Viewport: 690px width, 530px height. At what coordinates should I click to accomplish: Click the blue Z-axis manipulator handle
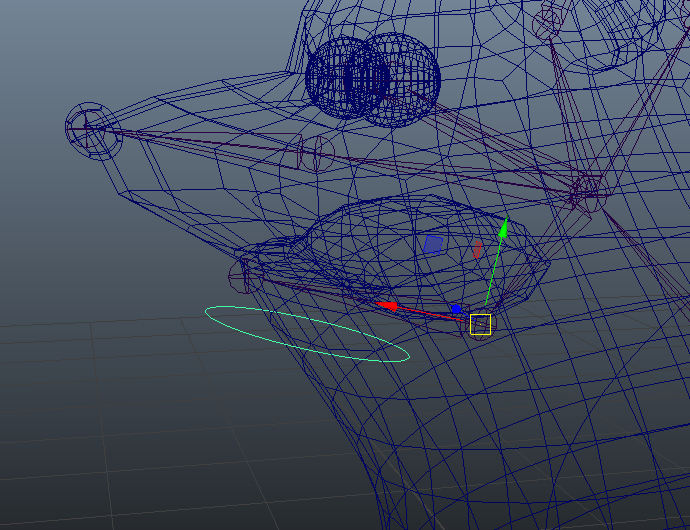point(456,309)
